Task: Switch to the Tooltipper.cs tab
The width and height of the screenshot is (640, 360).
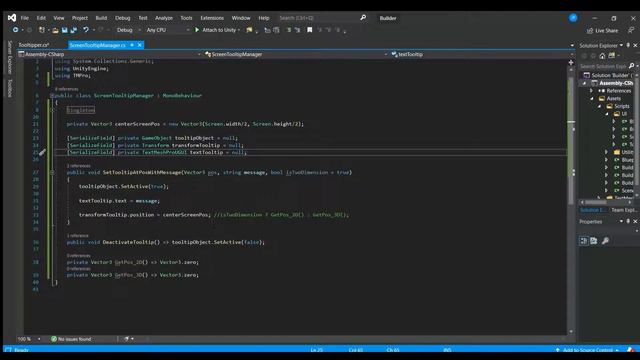Action: pos(34,45)
